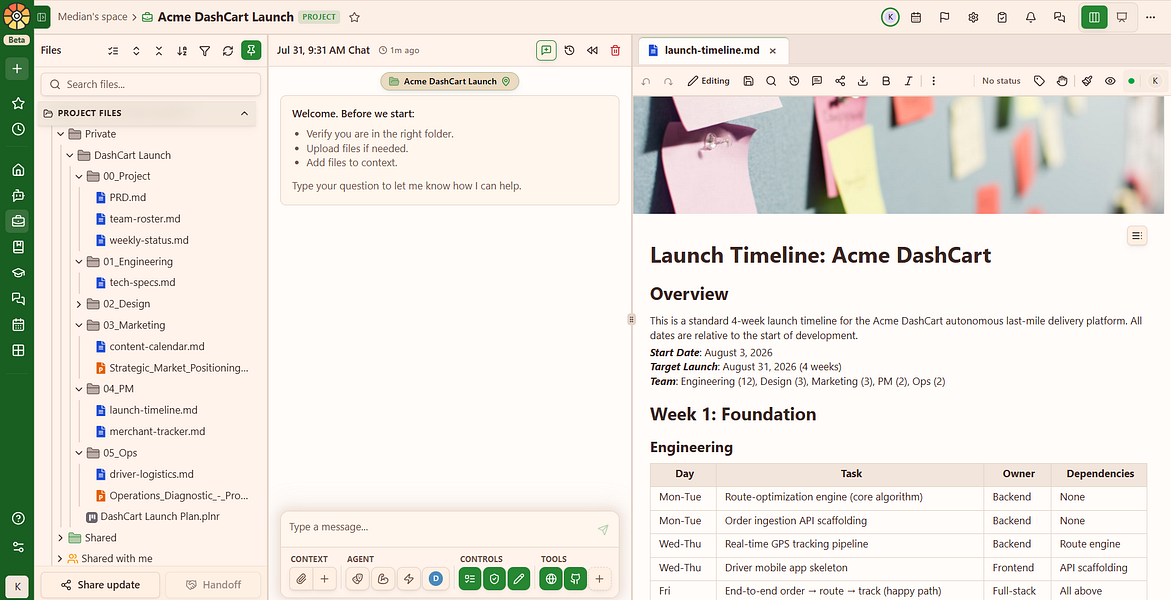Image resolution: width=1171 pixels, height=600 pixels.
Task: Open chat history clock icon
Action: 569,50
